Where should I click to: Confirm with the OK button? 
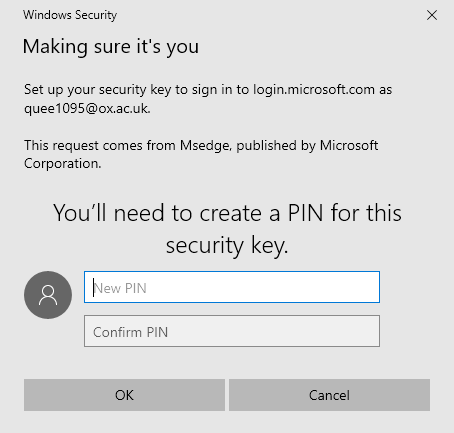tap(124, 395)
